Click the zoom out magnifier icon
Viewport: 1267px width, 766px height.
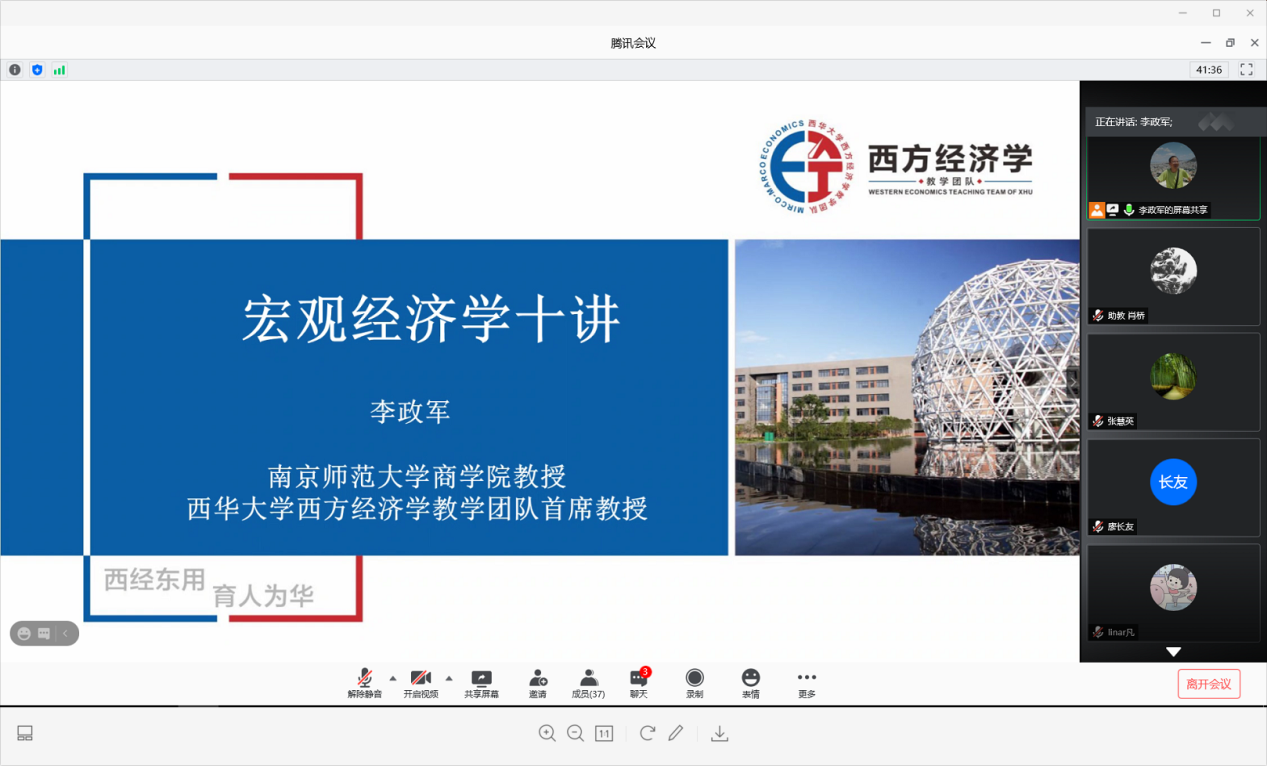coord(575,733)
